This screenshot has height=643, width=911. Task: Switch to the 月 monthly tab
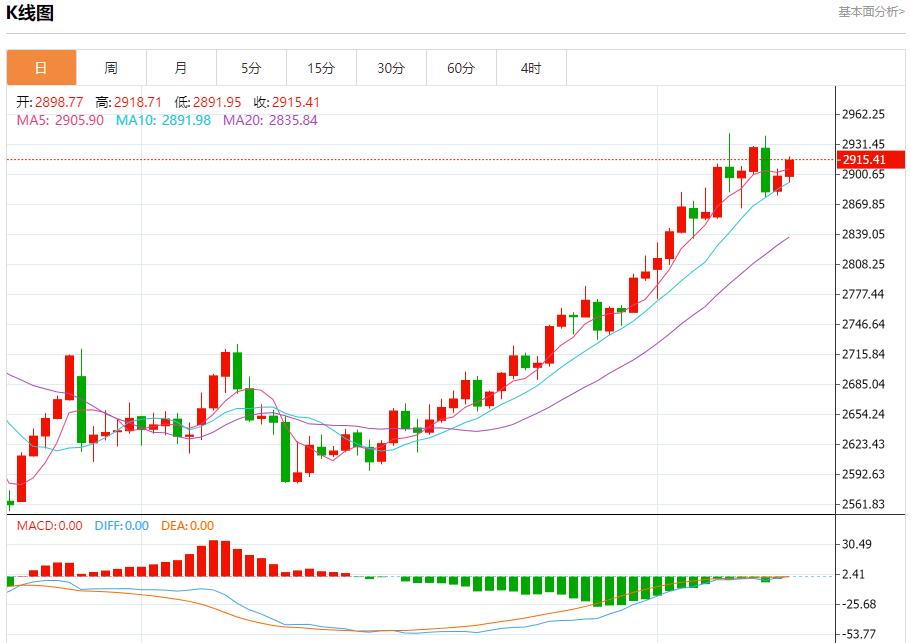(181, 68)
